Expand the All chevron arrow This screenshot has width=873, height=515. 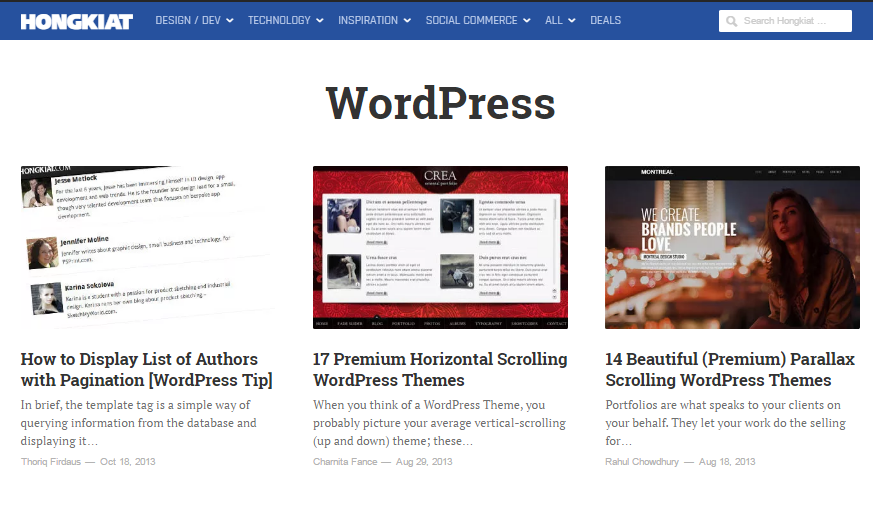pyautogui.click(x=571, y=21)
